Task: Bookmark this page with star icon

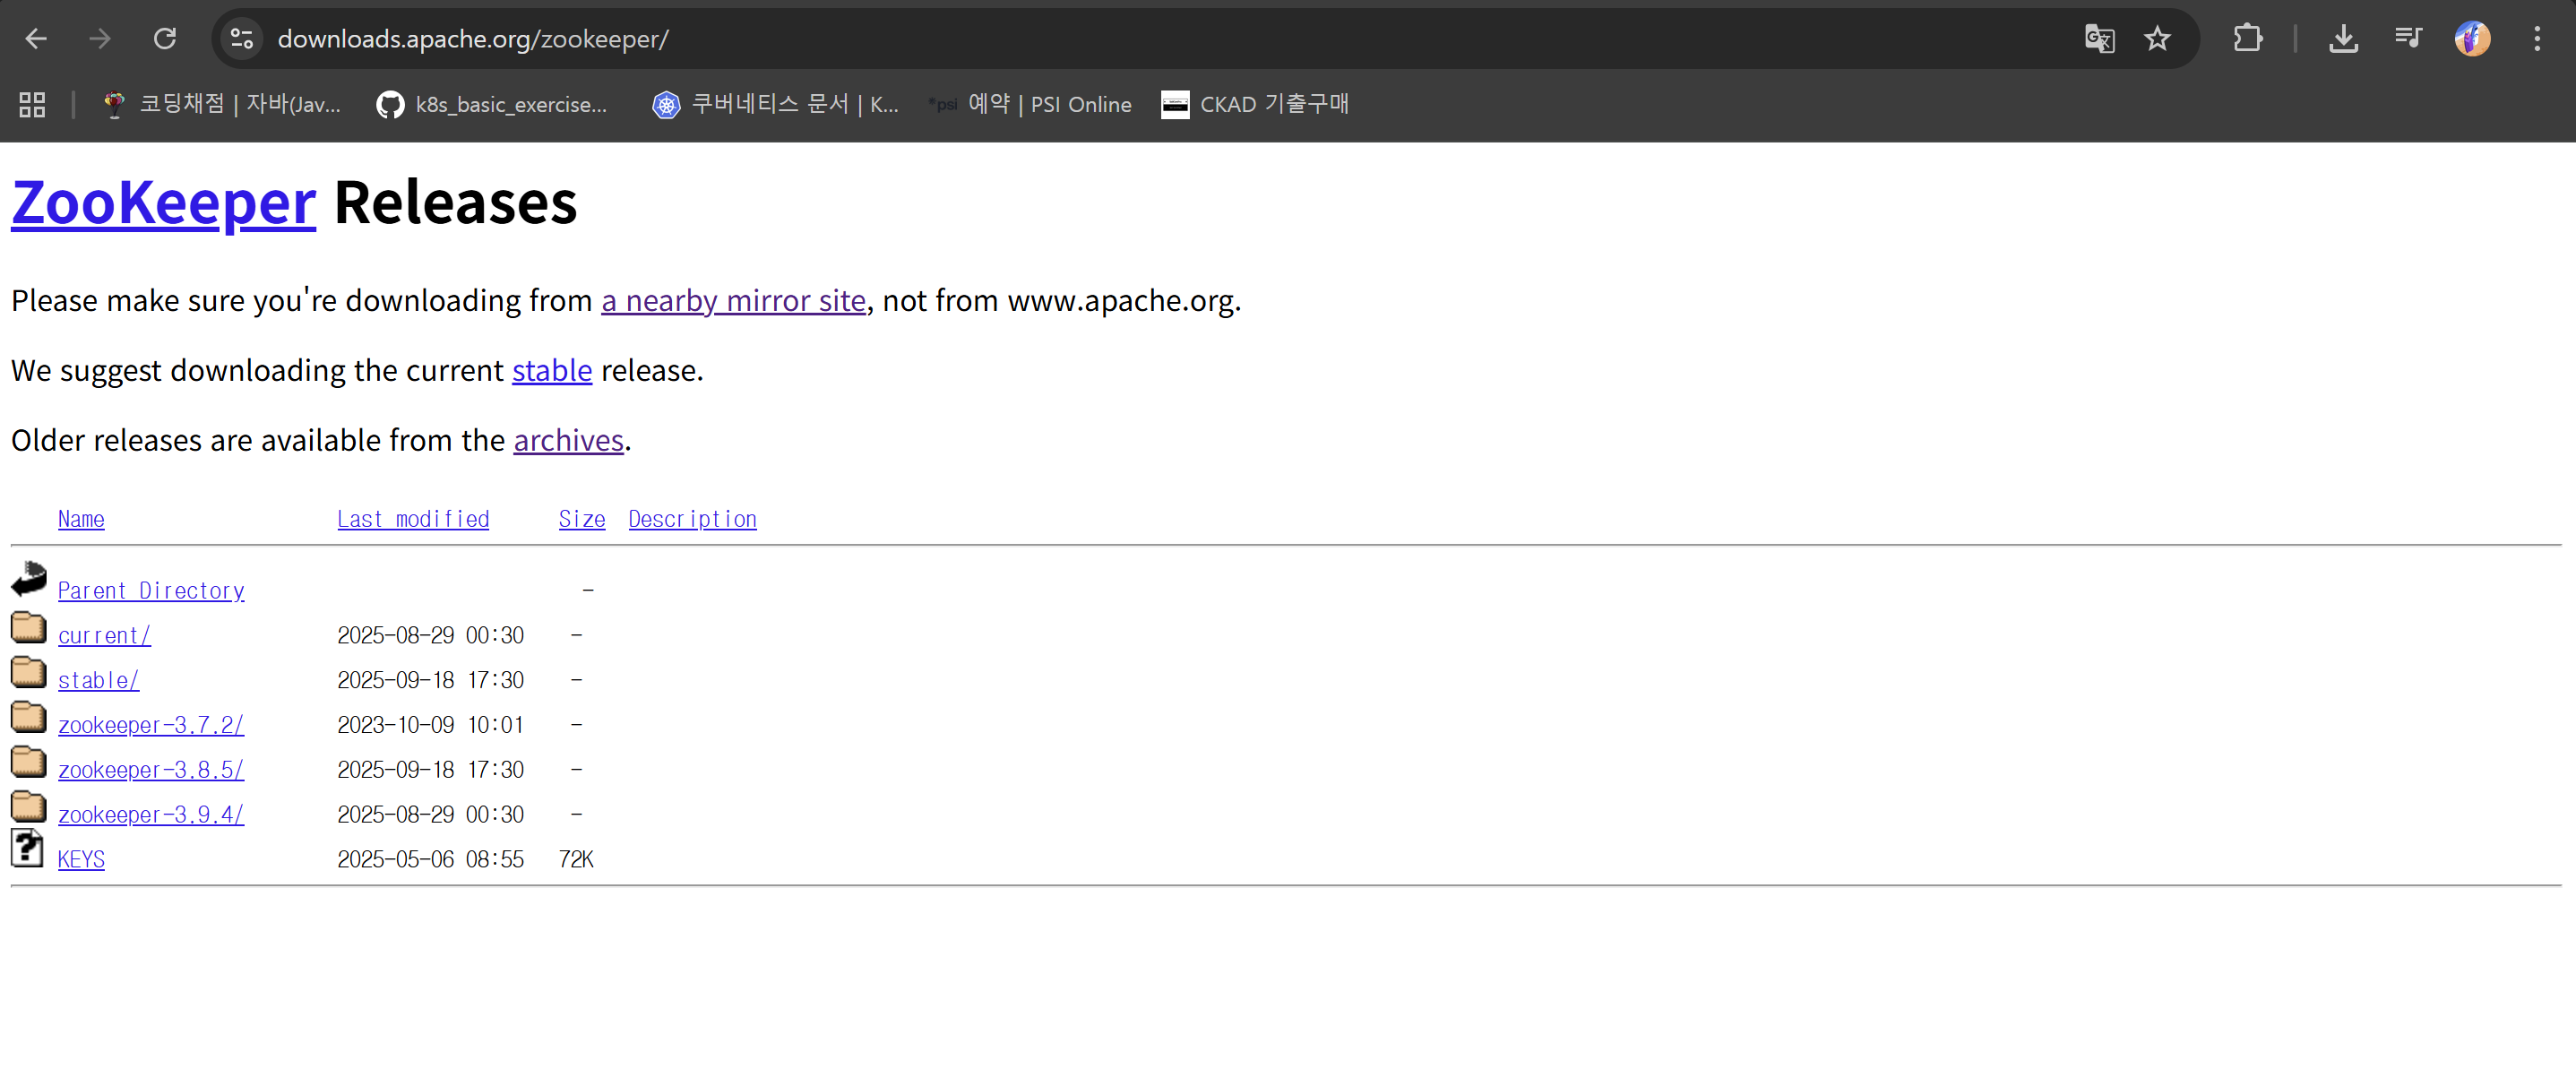Action: (2157, 39)
